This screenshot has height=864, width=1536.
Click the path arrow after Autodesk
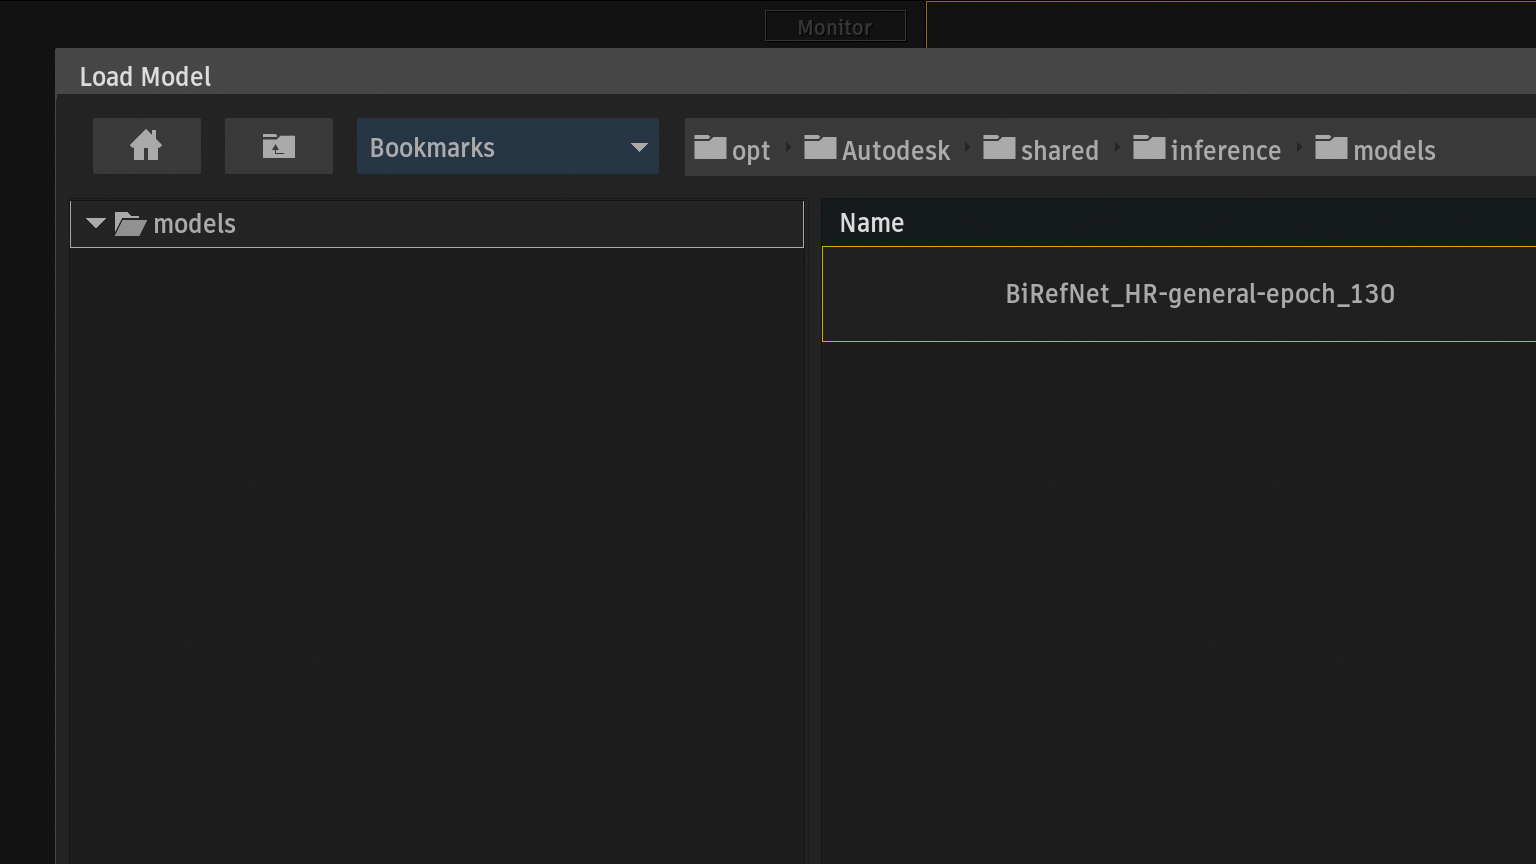point(967,148)
